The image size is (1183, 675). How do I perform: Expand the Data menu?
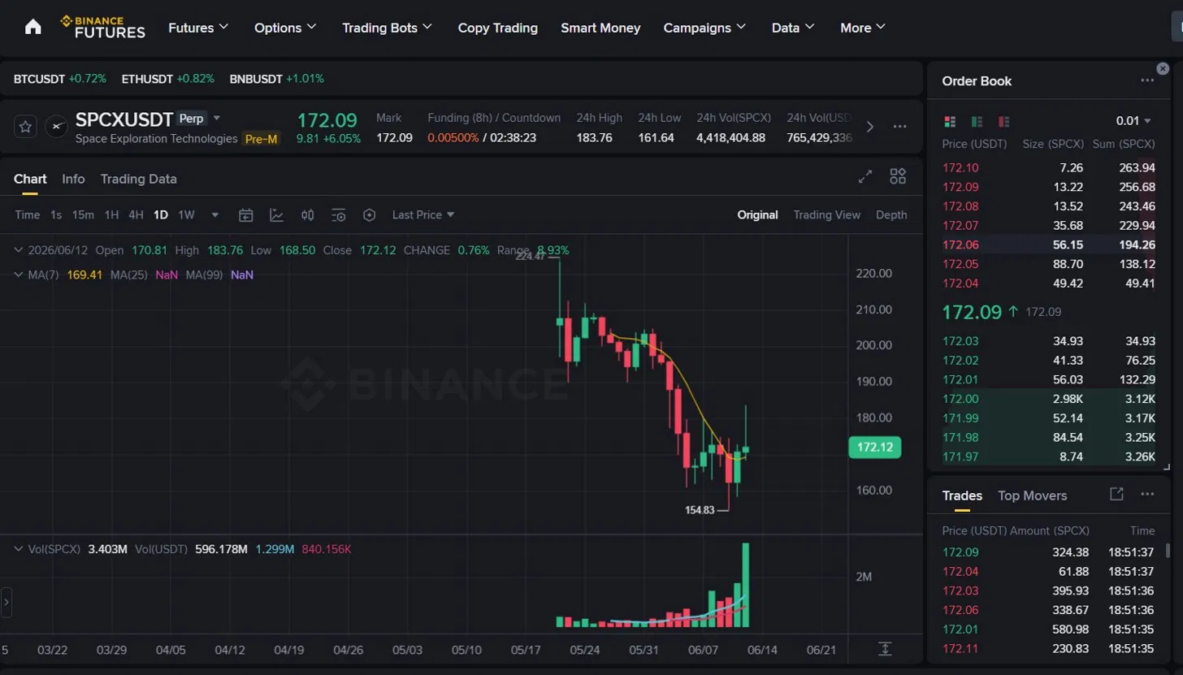click(793, 27)
